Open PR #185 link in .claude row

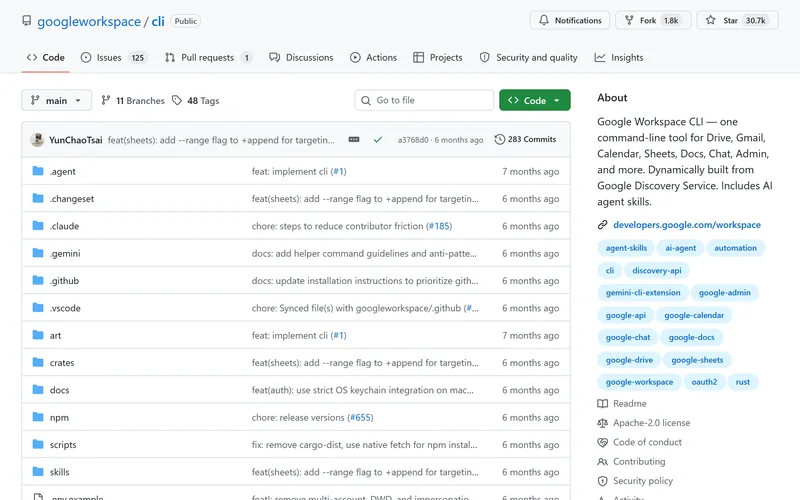pos(439,226)
